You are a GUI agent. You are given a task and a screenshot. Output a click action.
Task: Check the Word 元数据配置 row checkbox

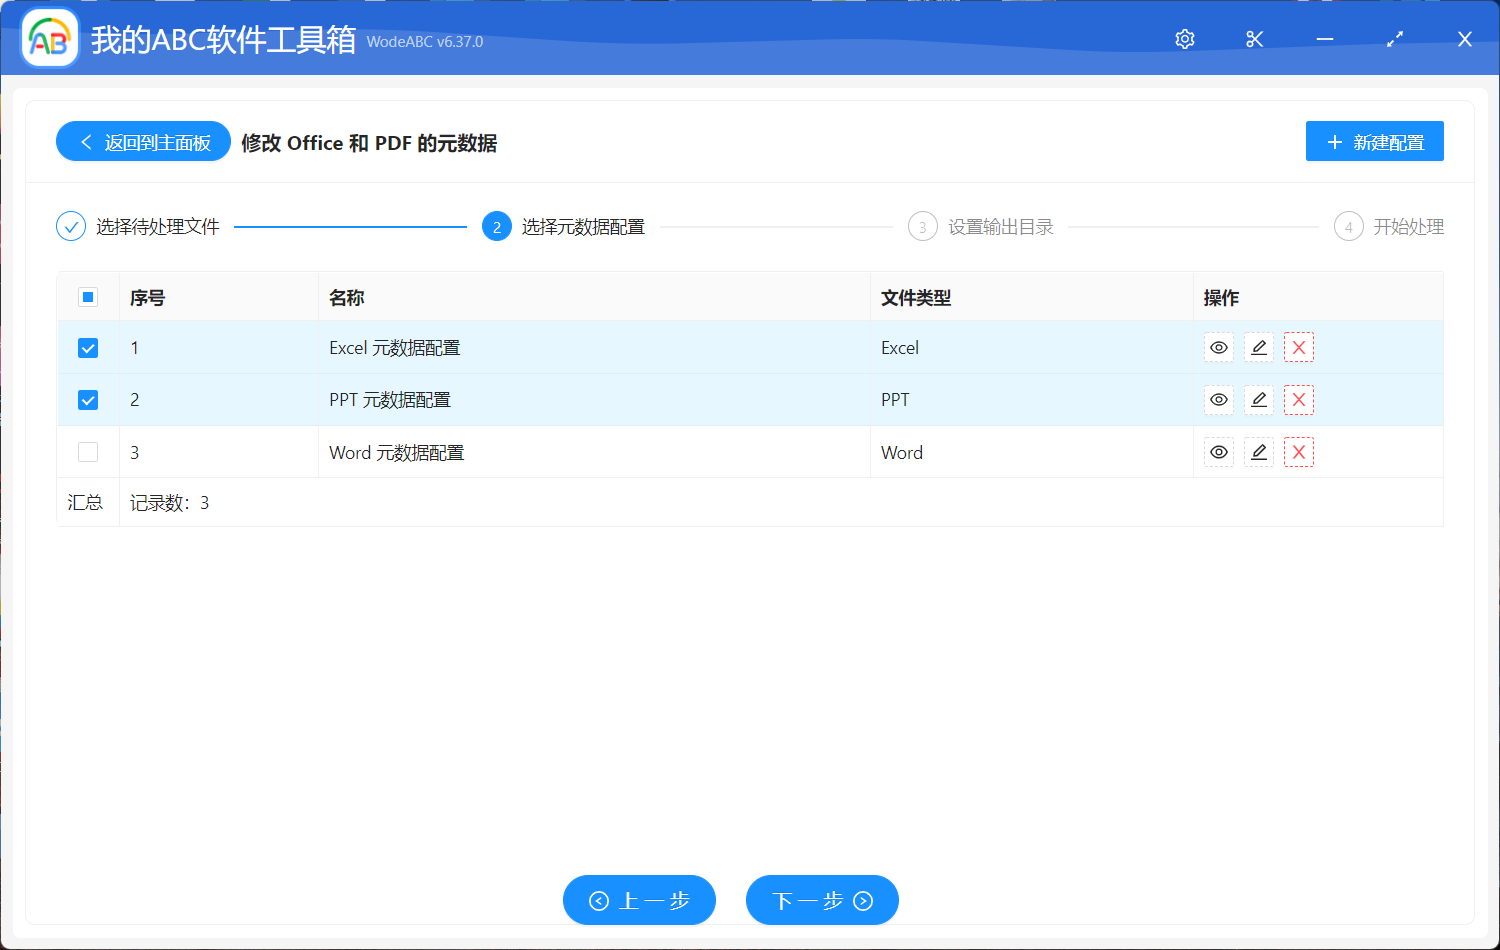88,453
